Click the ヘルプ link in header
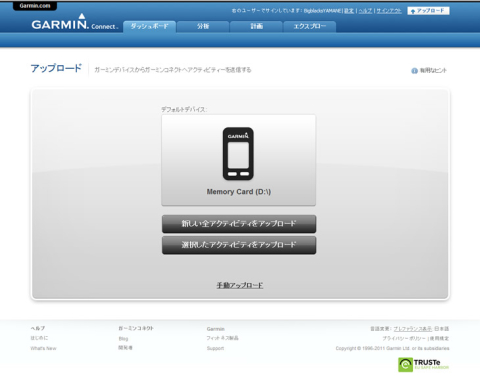 tap(365, 11)
